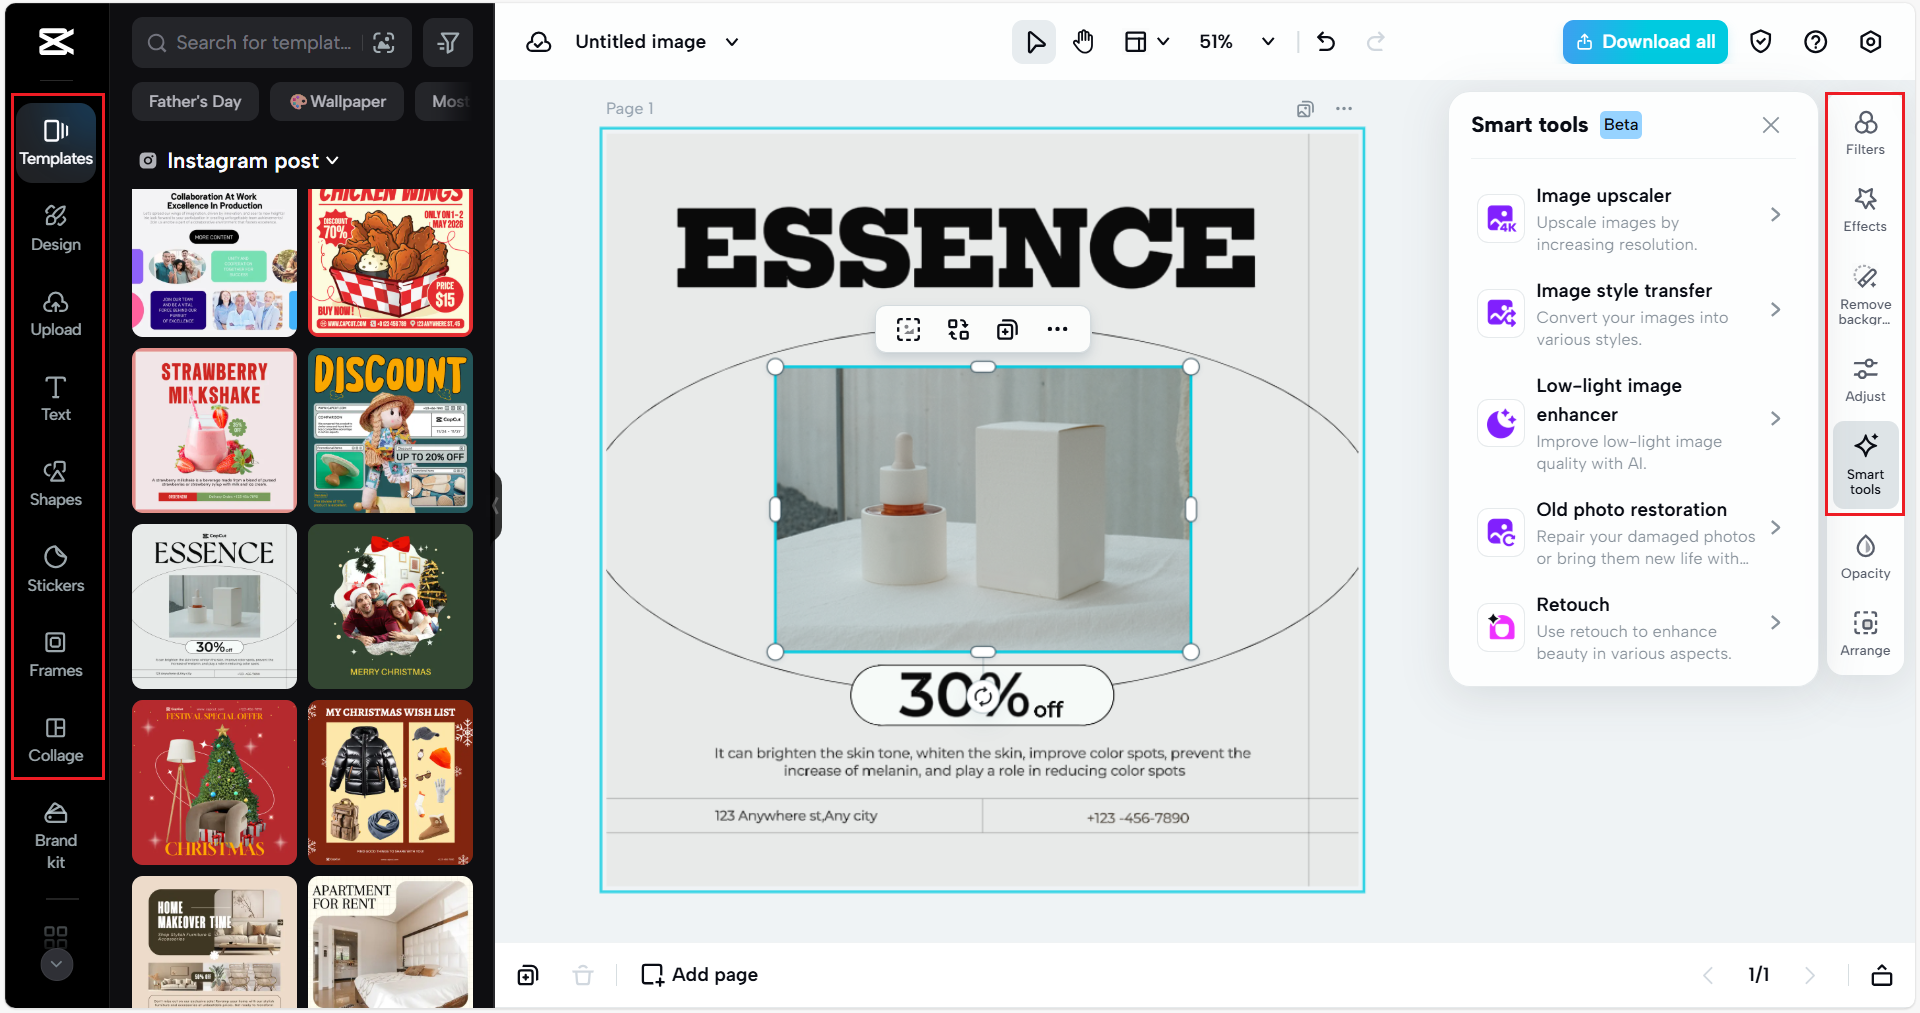
Task: Open the layout resize dropdown
Action: coord(1147,42)
